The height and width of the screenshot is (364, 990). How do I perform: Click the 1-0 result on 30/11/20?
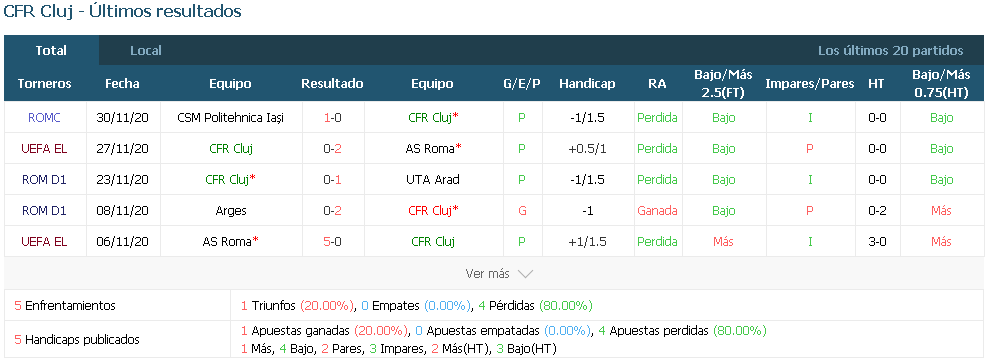point(332,118)
